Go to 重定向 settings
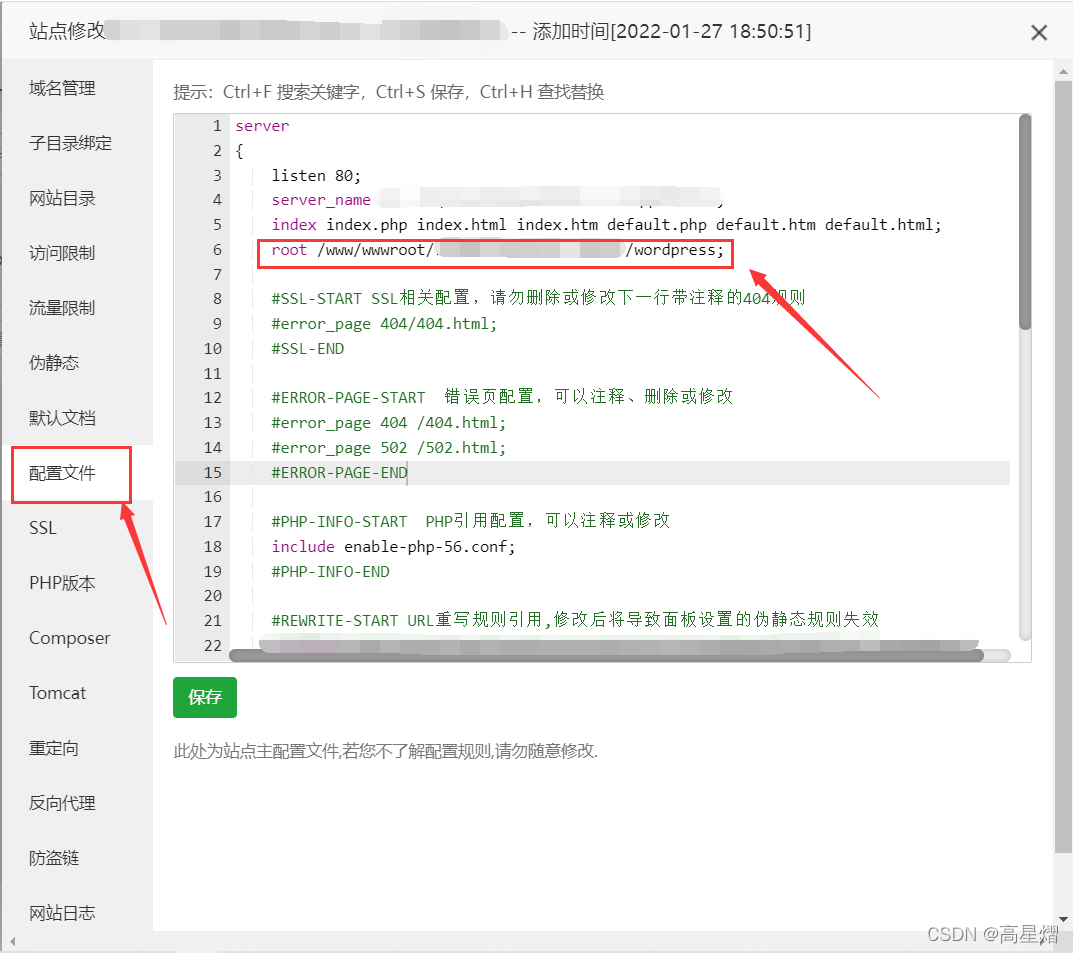 pos(54,748)
